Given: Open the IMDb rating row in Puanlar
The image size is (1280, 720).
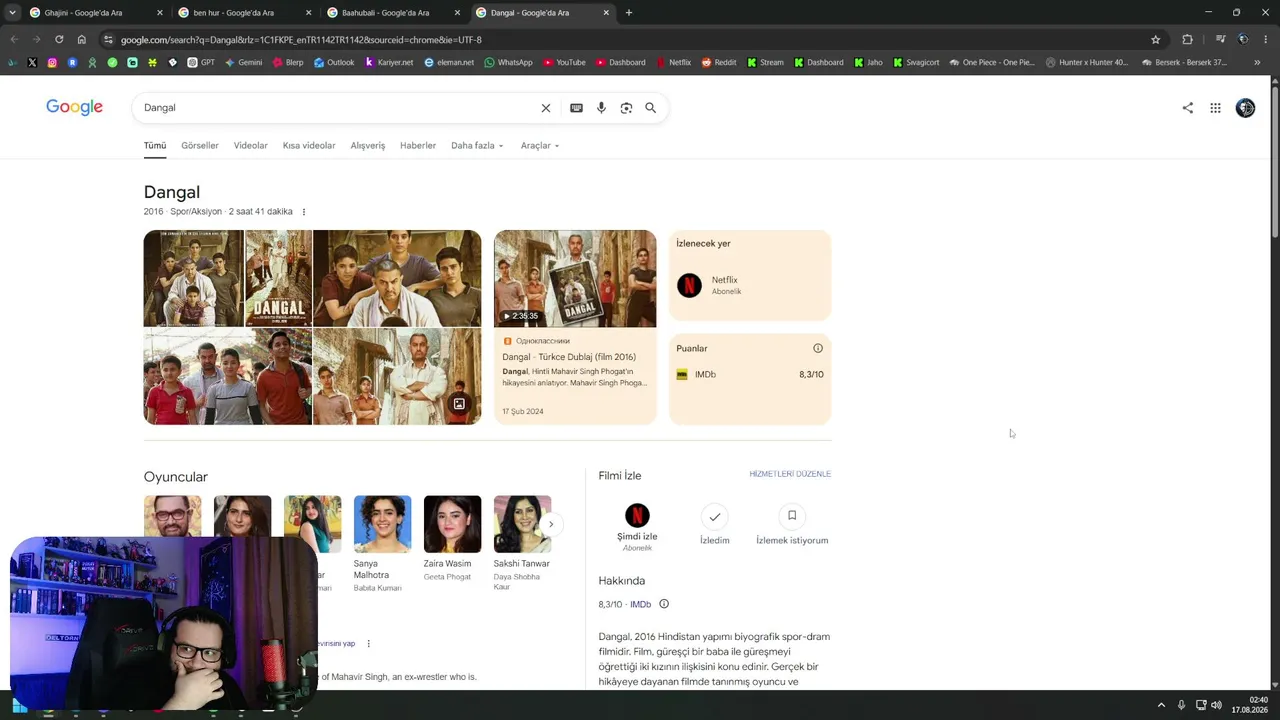Looking at the screenshot, I should coord(750,374).
